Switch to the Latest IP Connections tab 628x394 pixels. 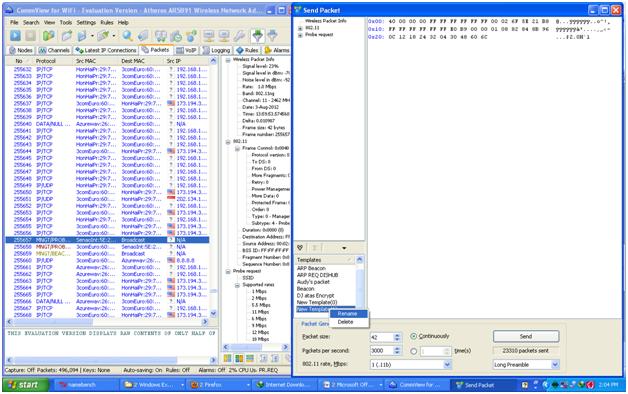coord(106,50)
